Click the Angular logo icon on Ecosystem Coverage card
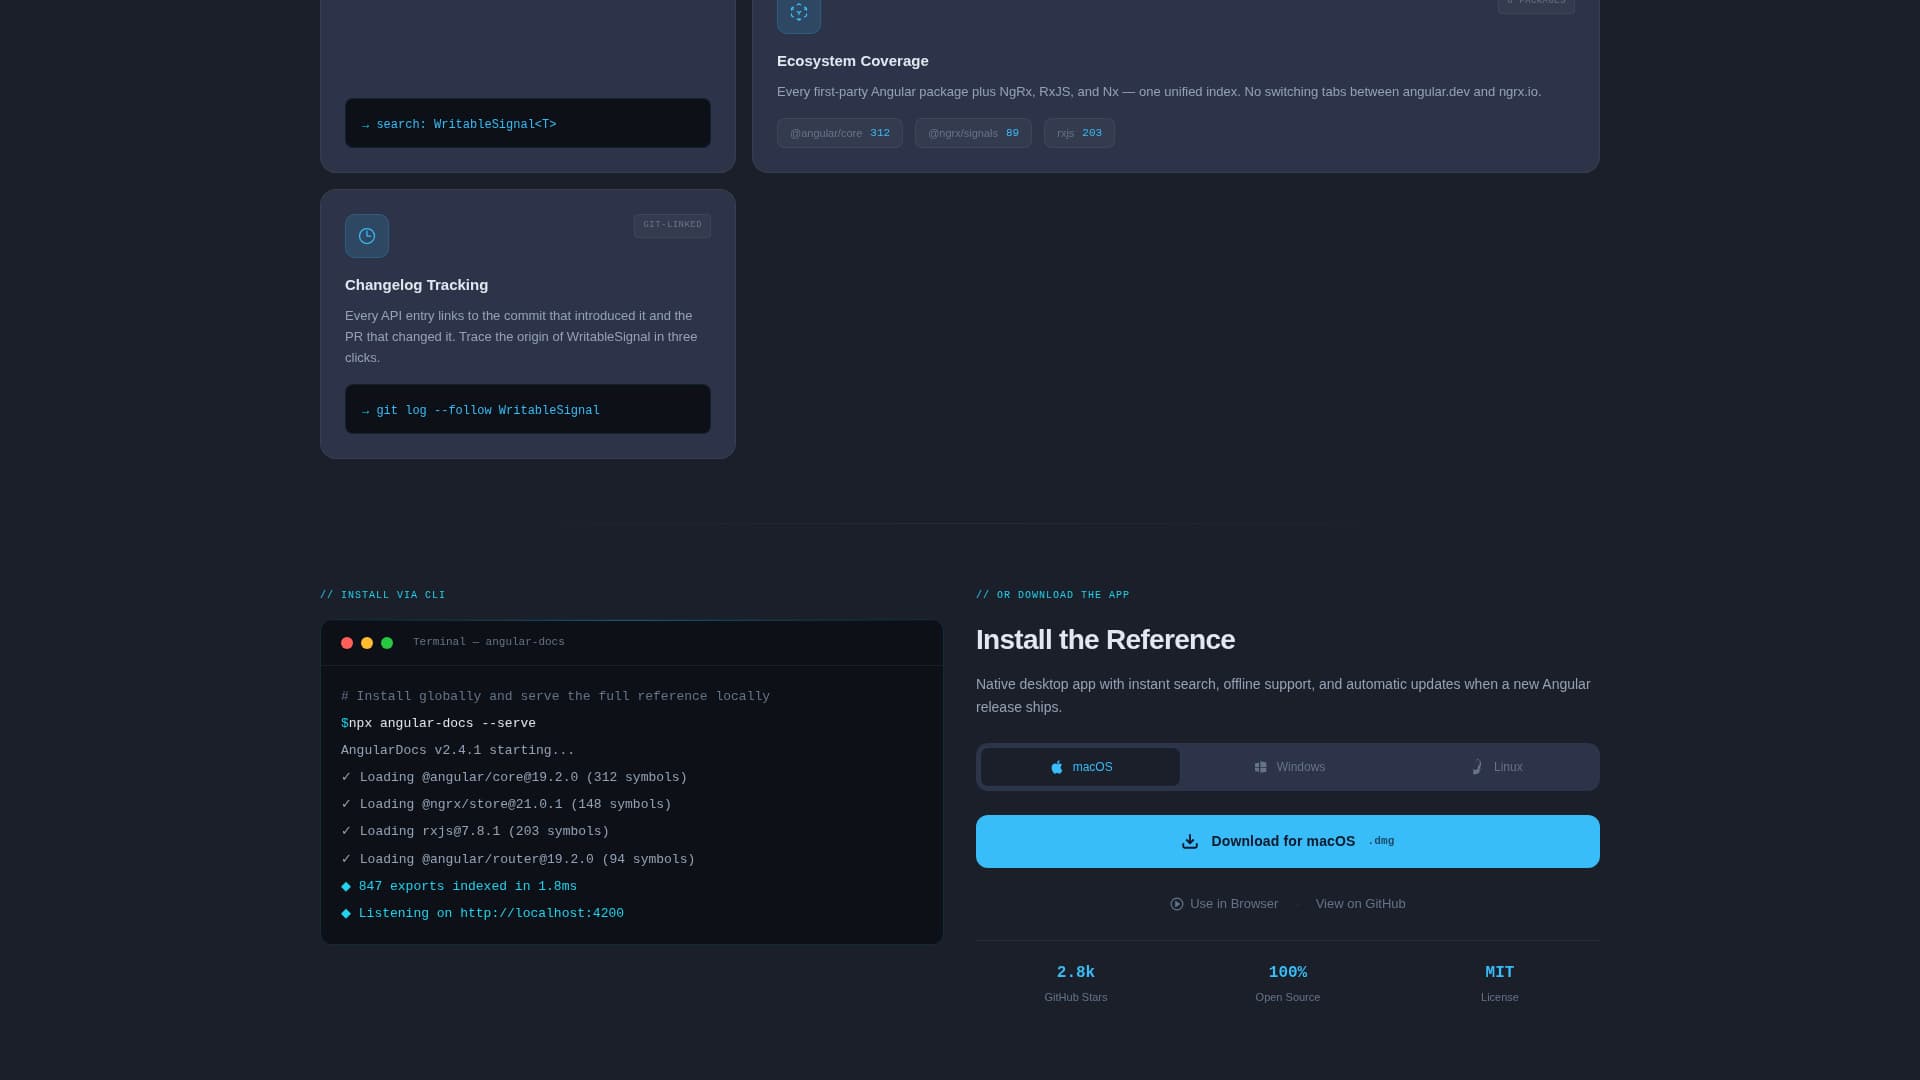The height and width of the screenshot is (1080, 1920). (798, 13)
